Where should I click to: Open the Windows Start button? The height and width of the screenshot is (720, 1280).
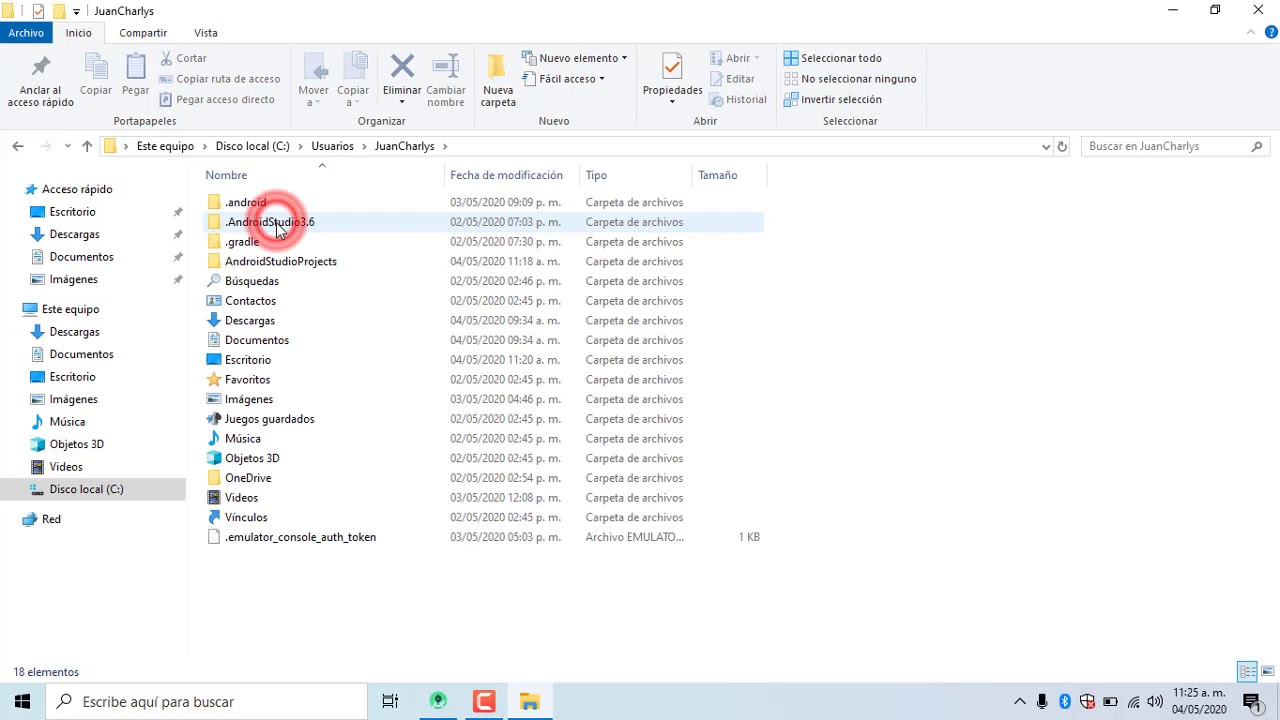click(23, 702)
